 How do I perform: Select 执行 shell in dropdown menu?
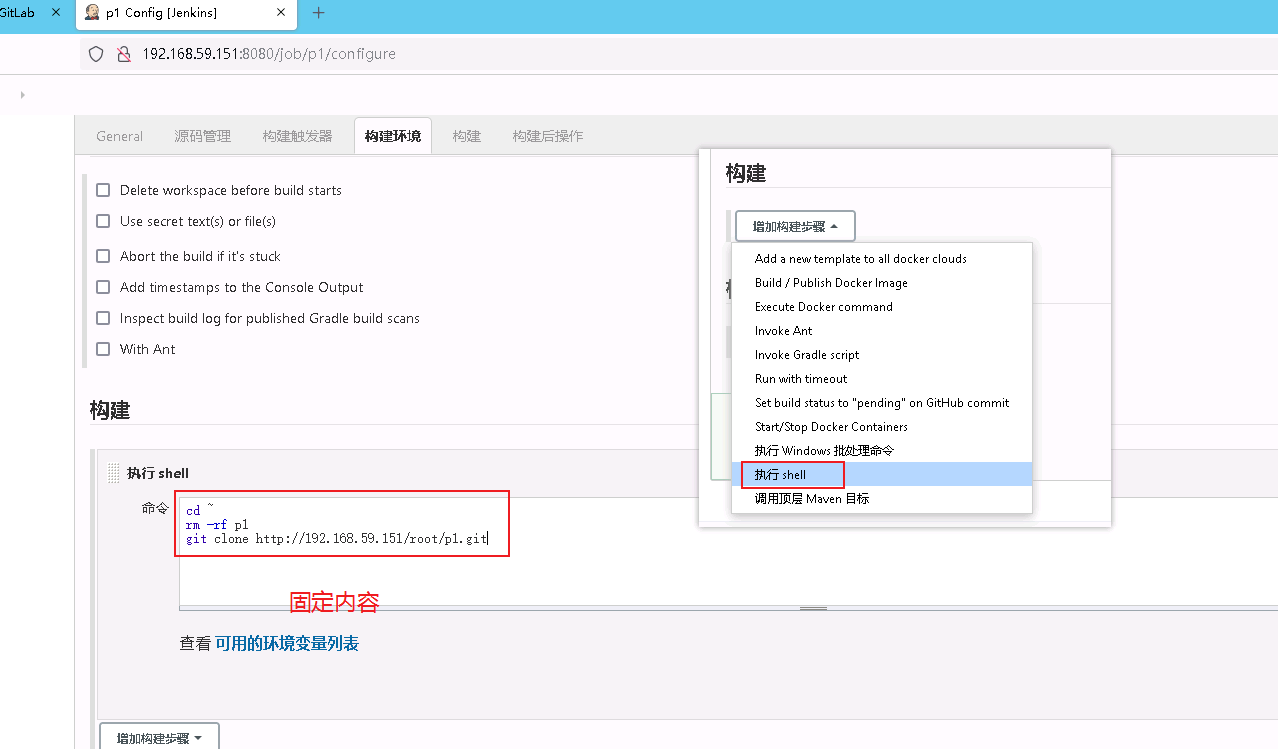(x=882, y=475)
